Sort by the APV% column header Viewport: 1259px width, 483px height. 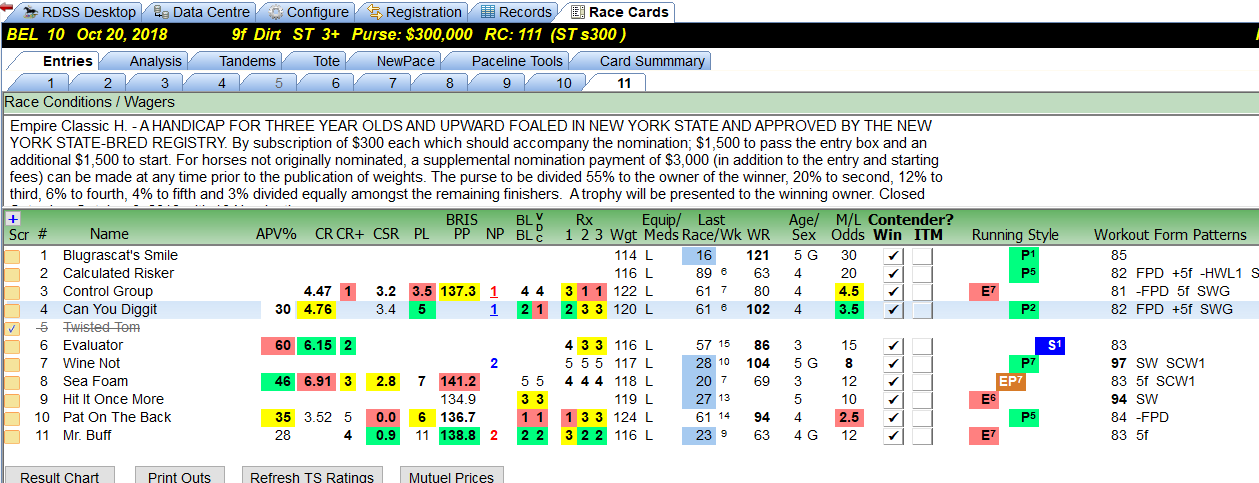(276, 235)
